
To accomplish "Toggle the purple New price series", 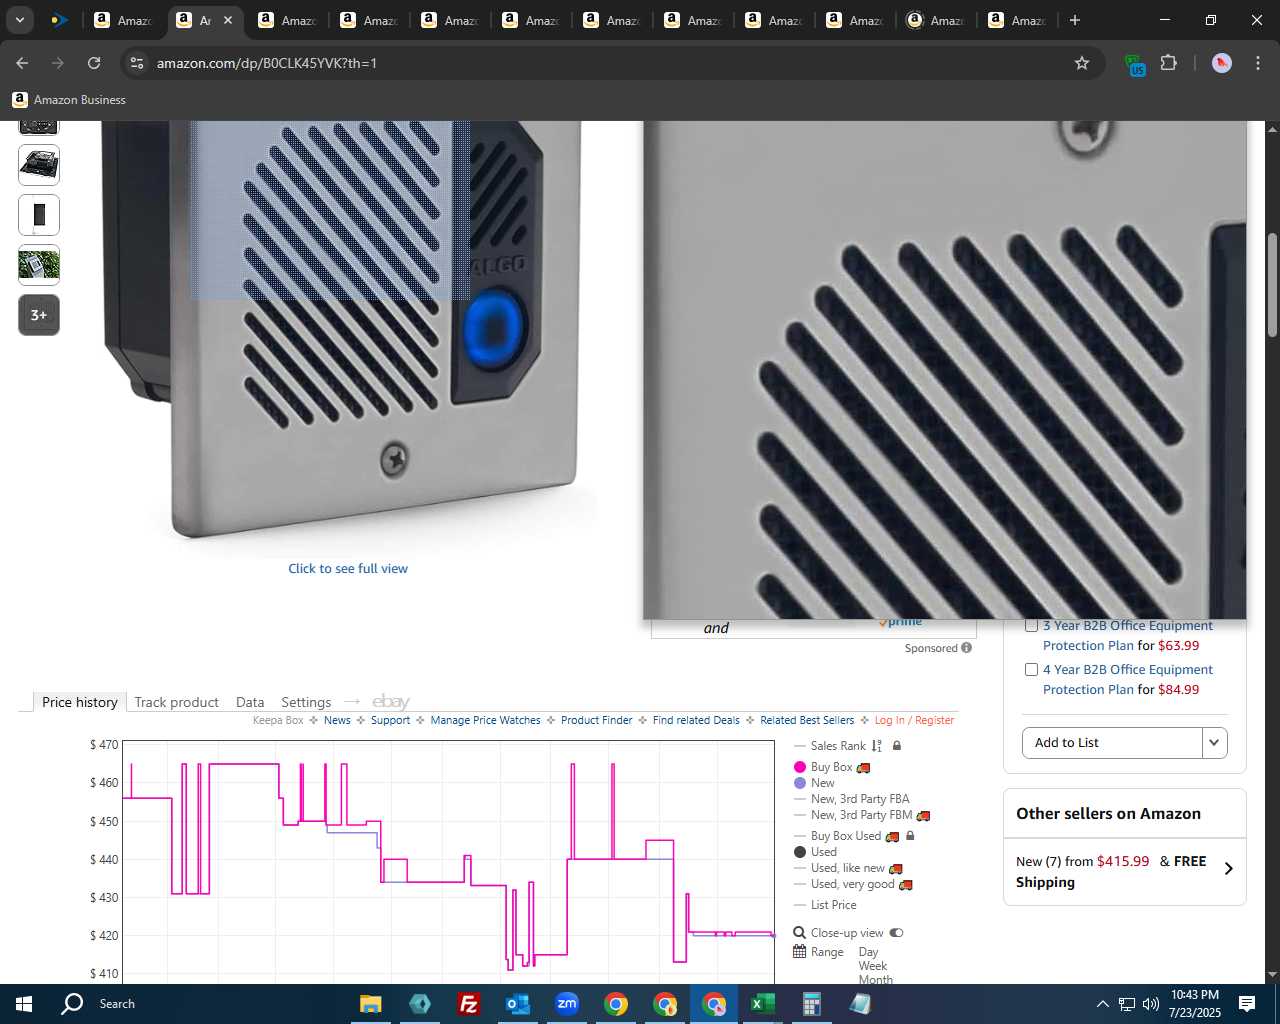I will point(814,783).
